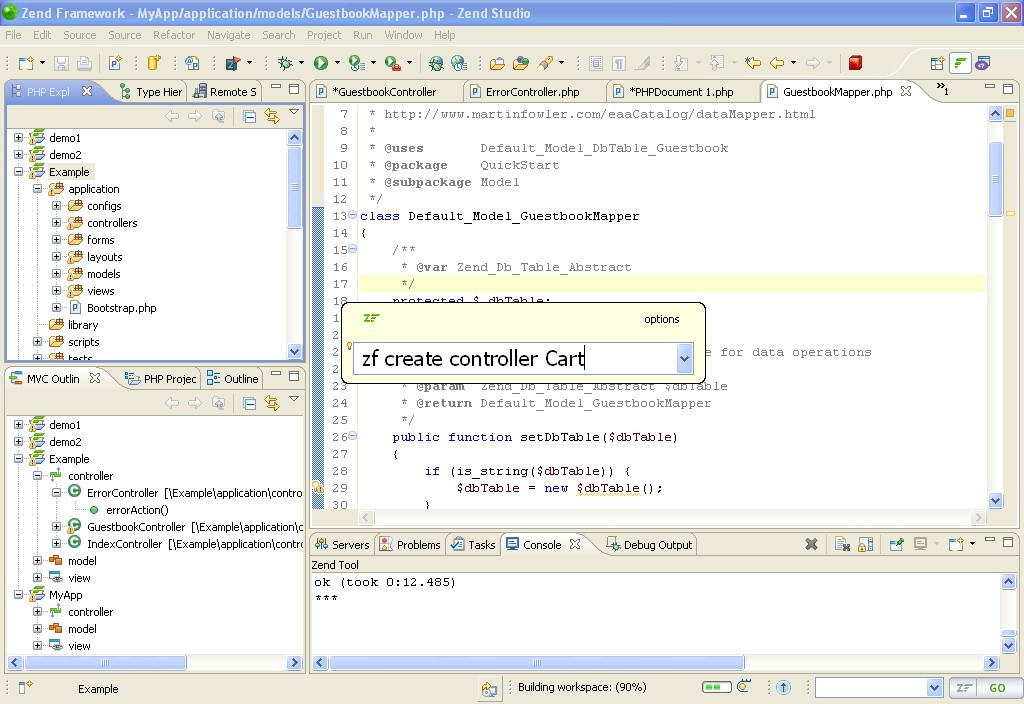1024x704 pixels.
Task: Click Collapse All in MVC Outline
Action: coord(249,404)
